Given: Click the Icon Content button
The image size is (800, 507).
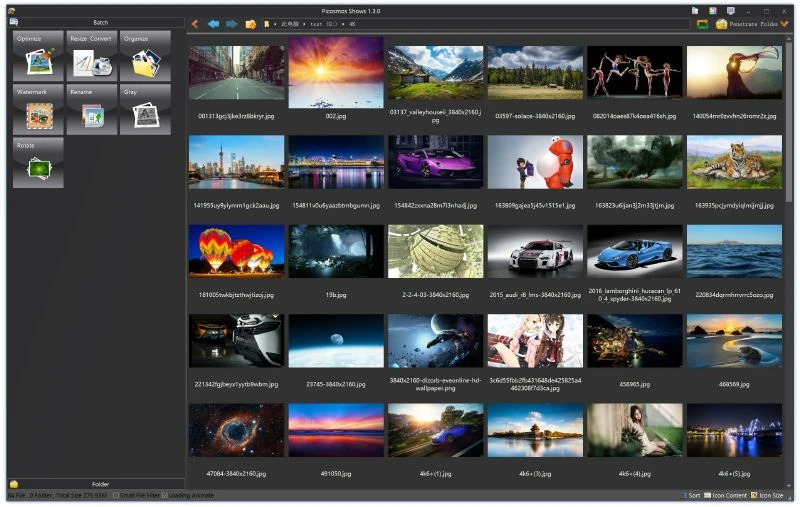Looking at the screenshot, I should coord(726,495).
